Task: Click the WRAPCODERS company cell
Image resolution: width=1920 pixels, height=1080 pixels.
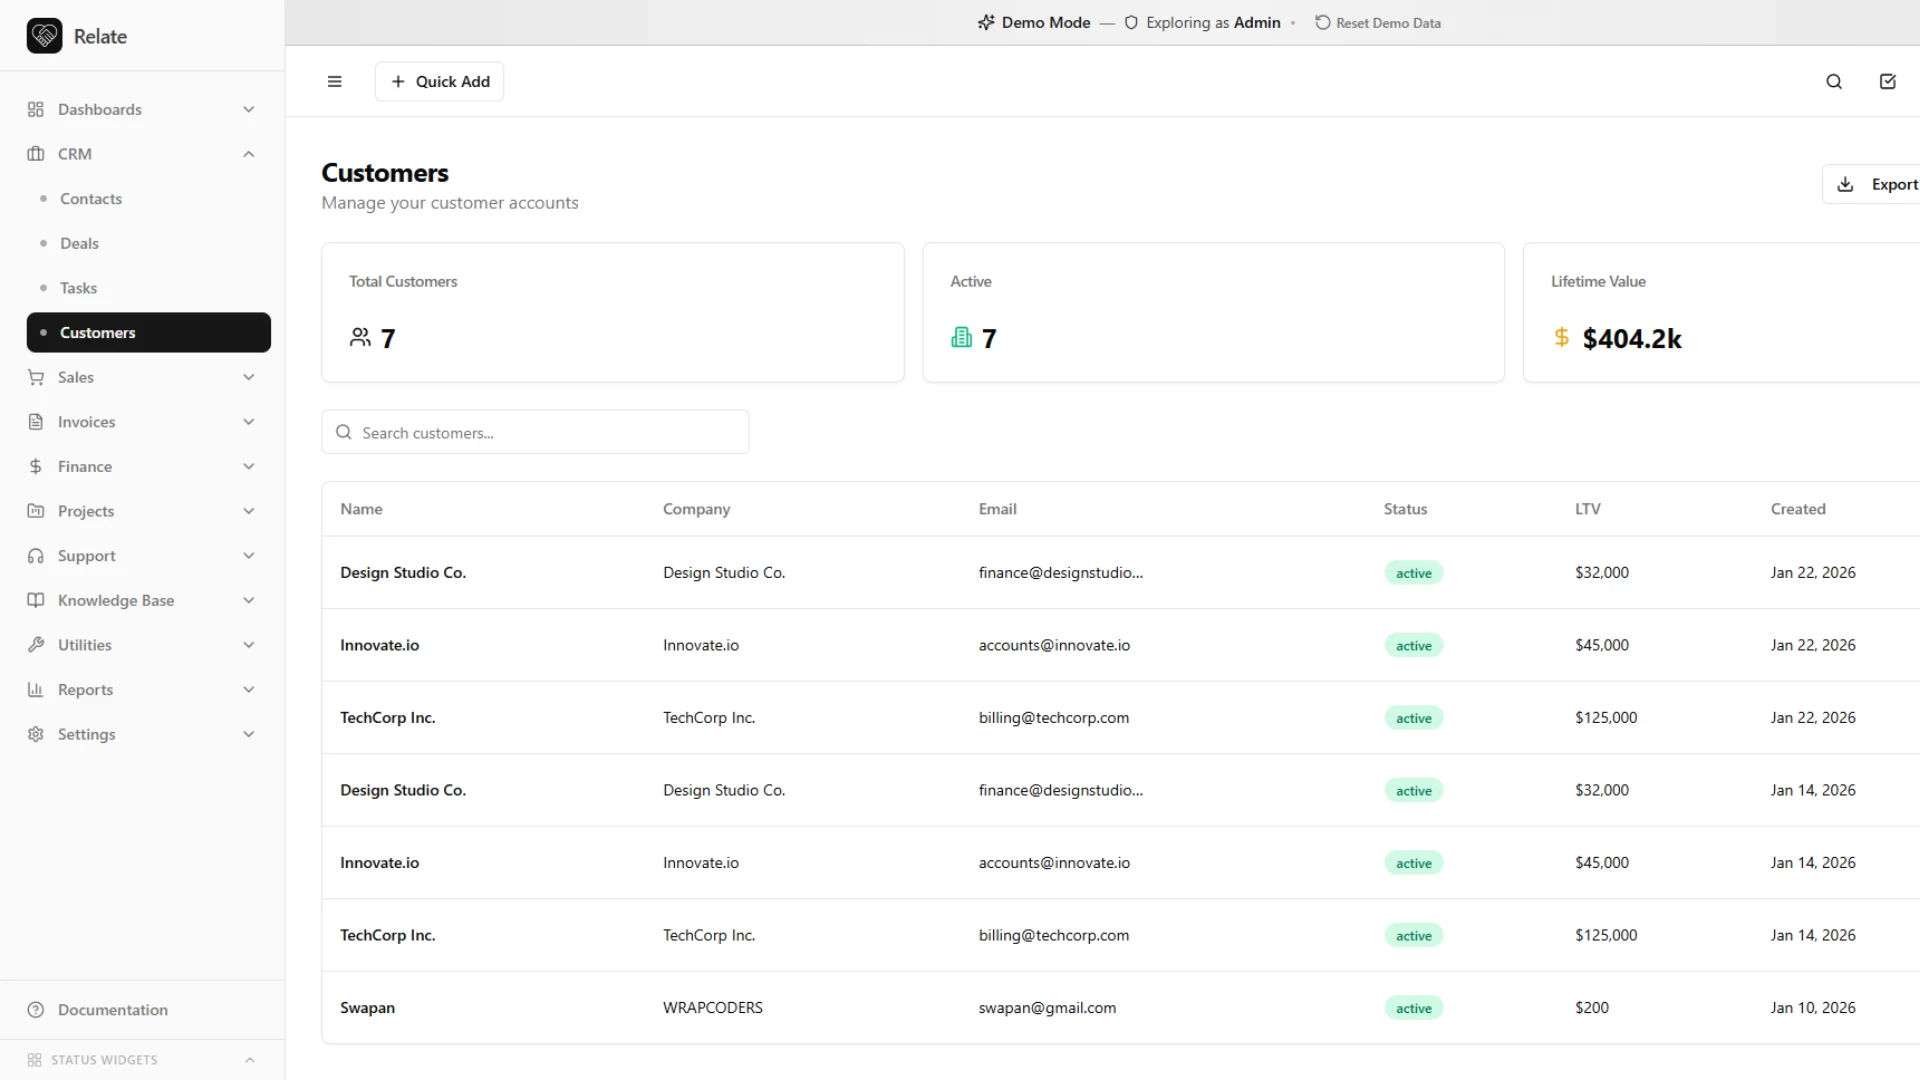Action: (713, 1008)
